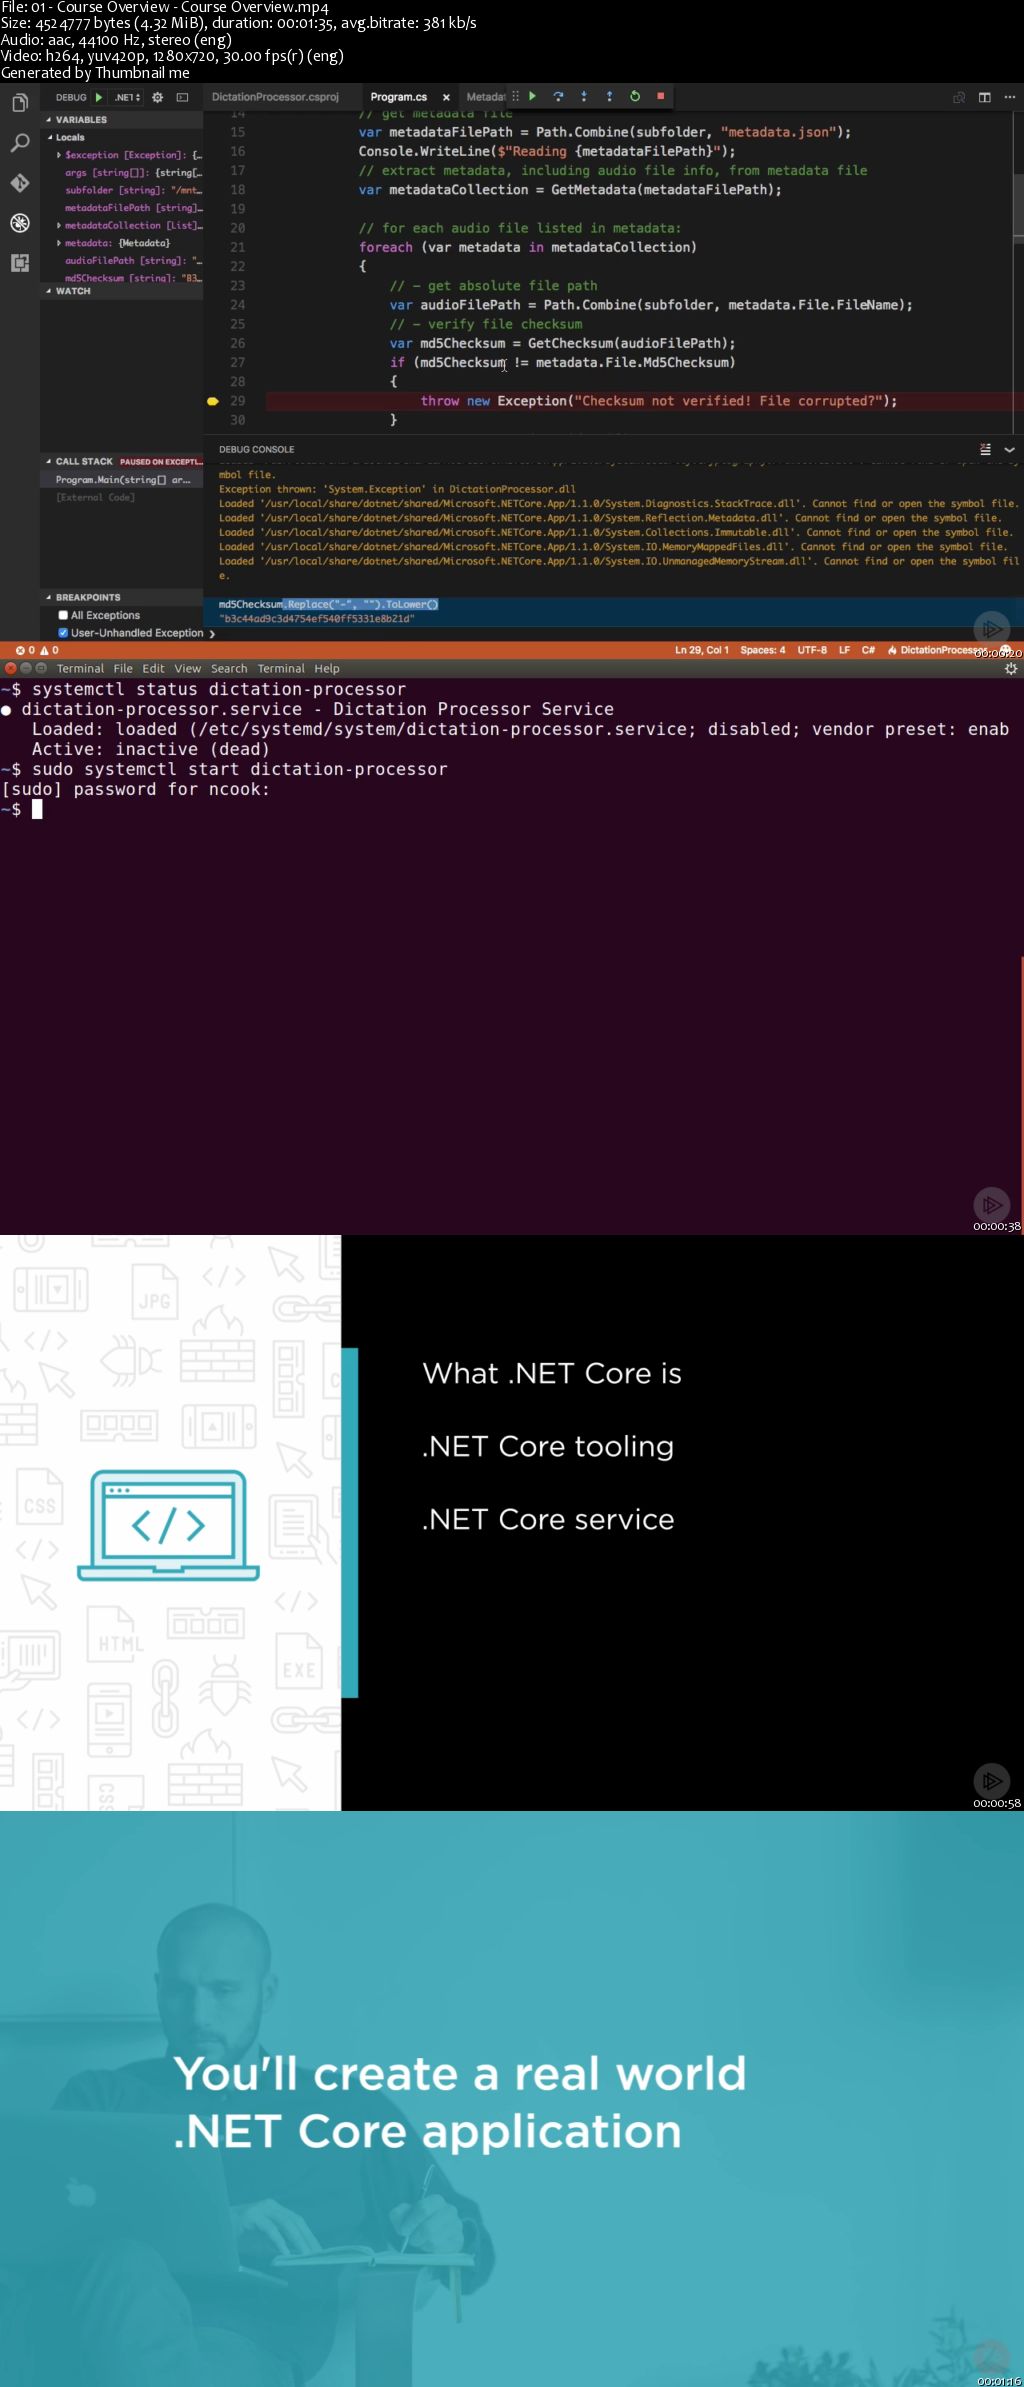Open launch.json with the debug gear icon
Viewport: 1024px width, 2387px height.
(157, 97)
